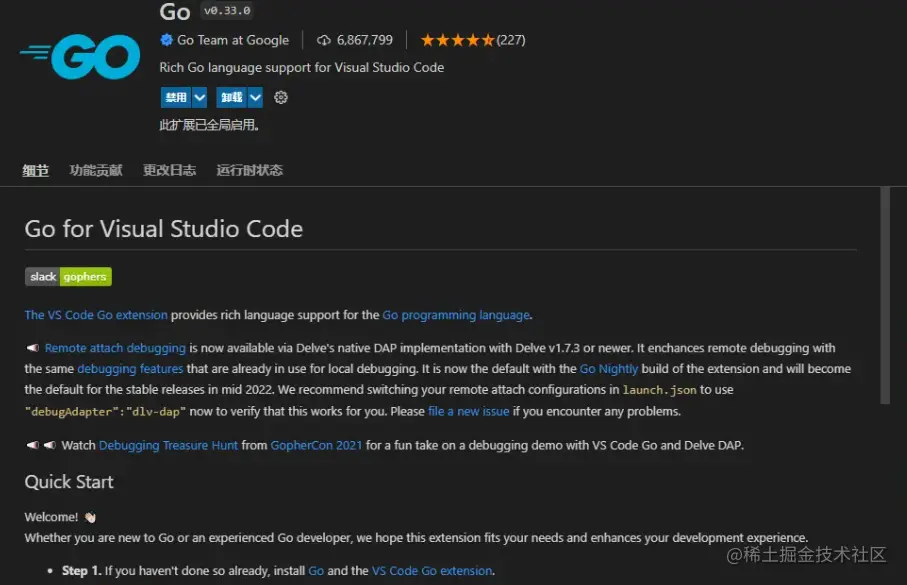The image size is (907, 585).
Task: Open The VS Code Go extension link in first paragraph
Action: click(96, 315)
